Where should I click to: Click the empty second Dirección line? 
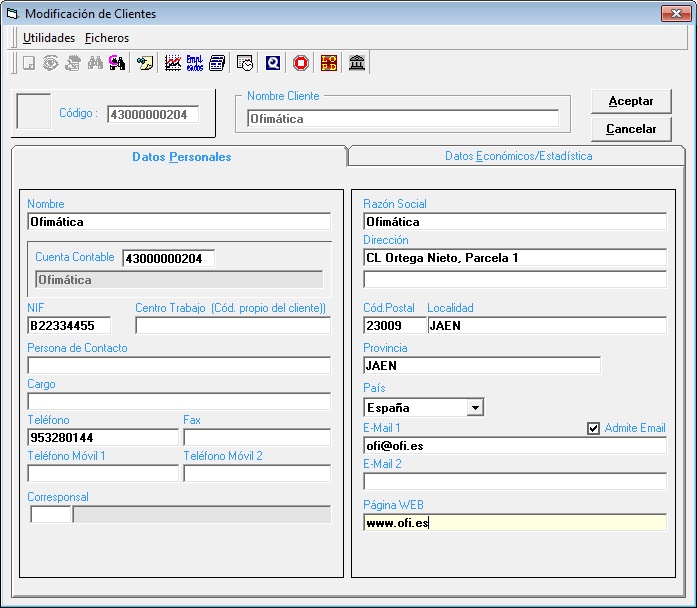pyautogui.click(x=515, y=280)
